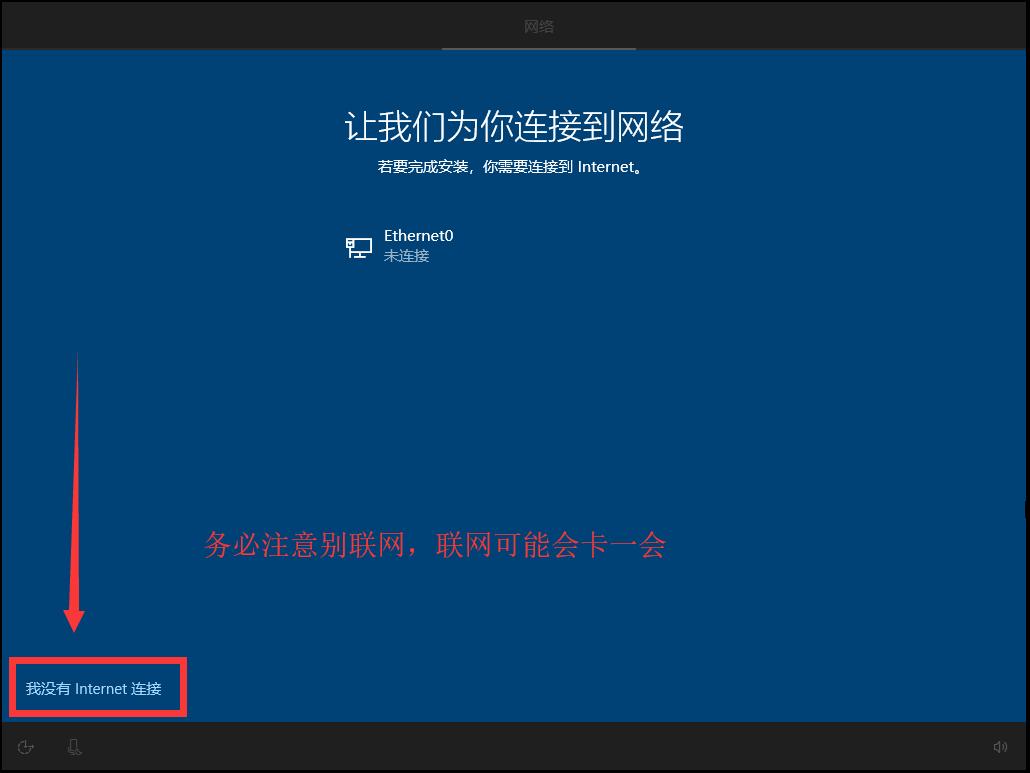Screen dimensions: 1030x773
Task: Toggle Ease of Access assistance options
Action: pyautogui.click(x=25, y=747)
